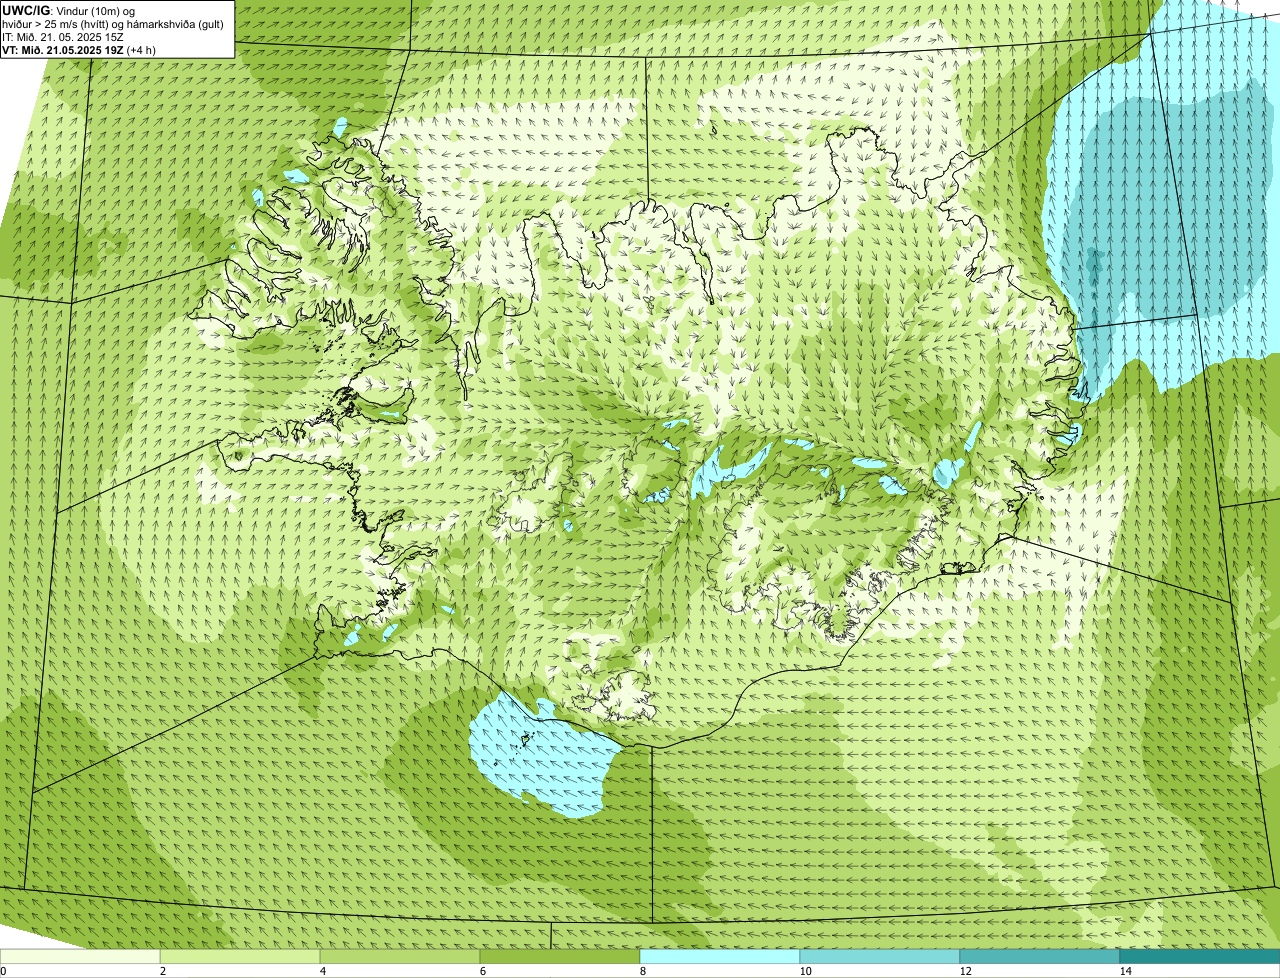Click the '2' scale label

pos(162,971)
